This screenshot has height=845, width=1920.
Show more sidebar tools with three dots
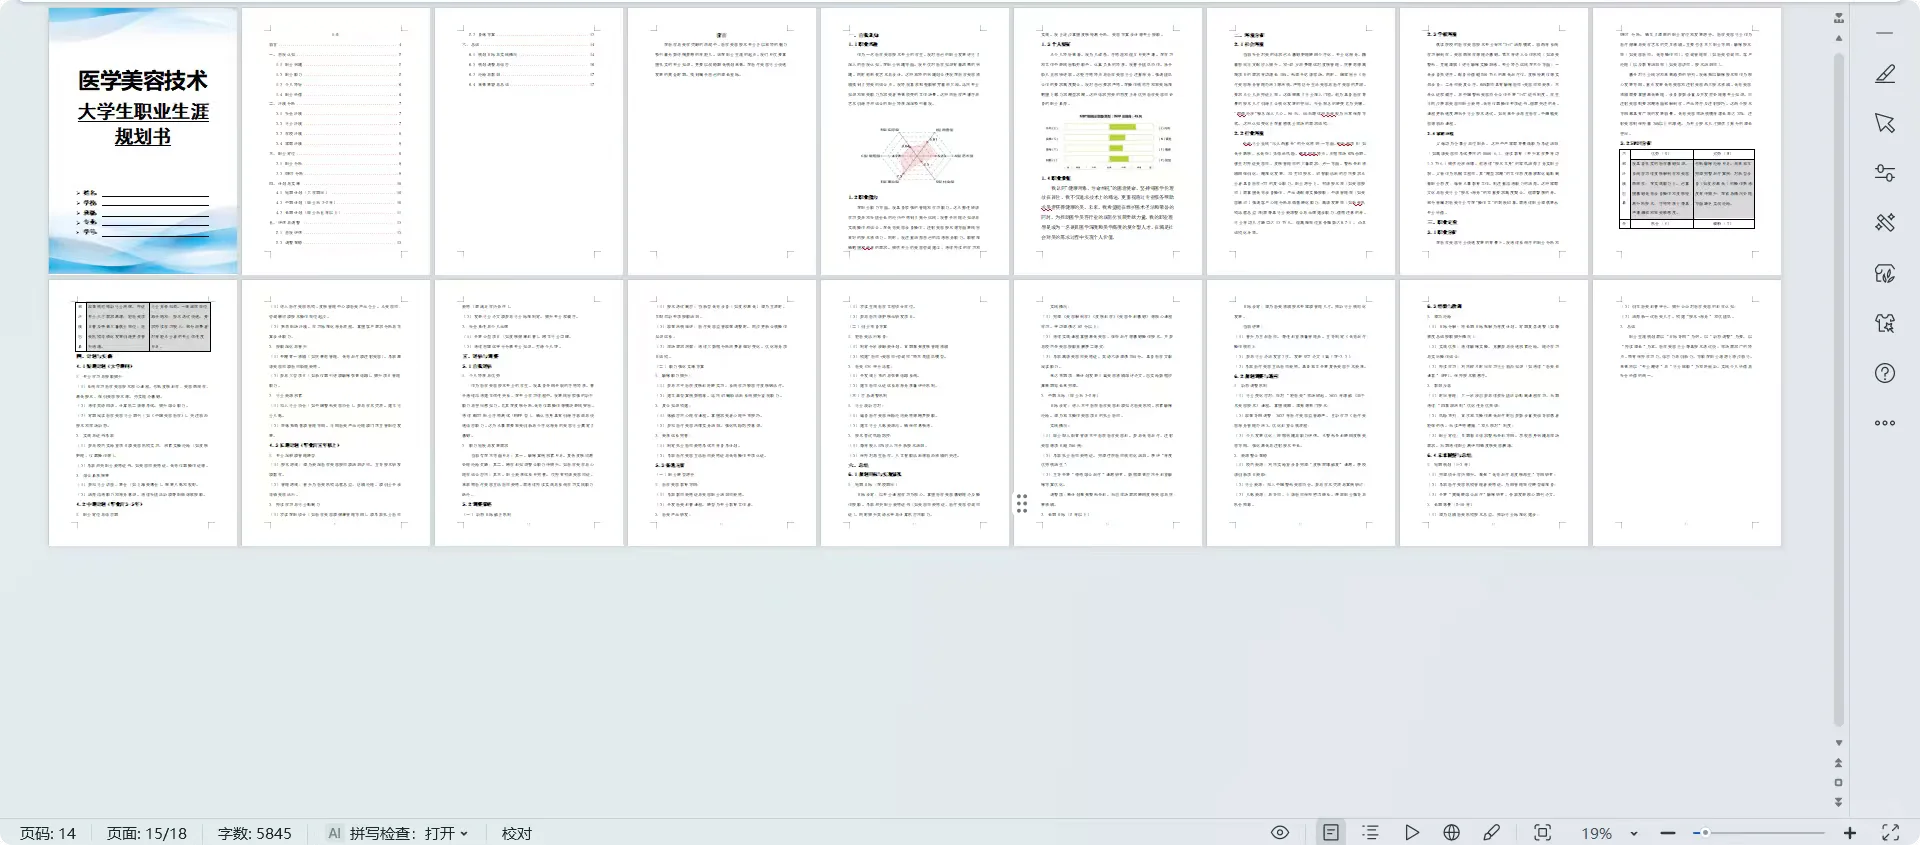[x=1884, y=423]
